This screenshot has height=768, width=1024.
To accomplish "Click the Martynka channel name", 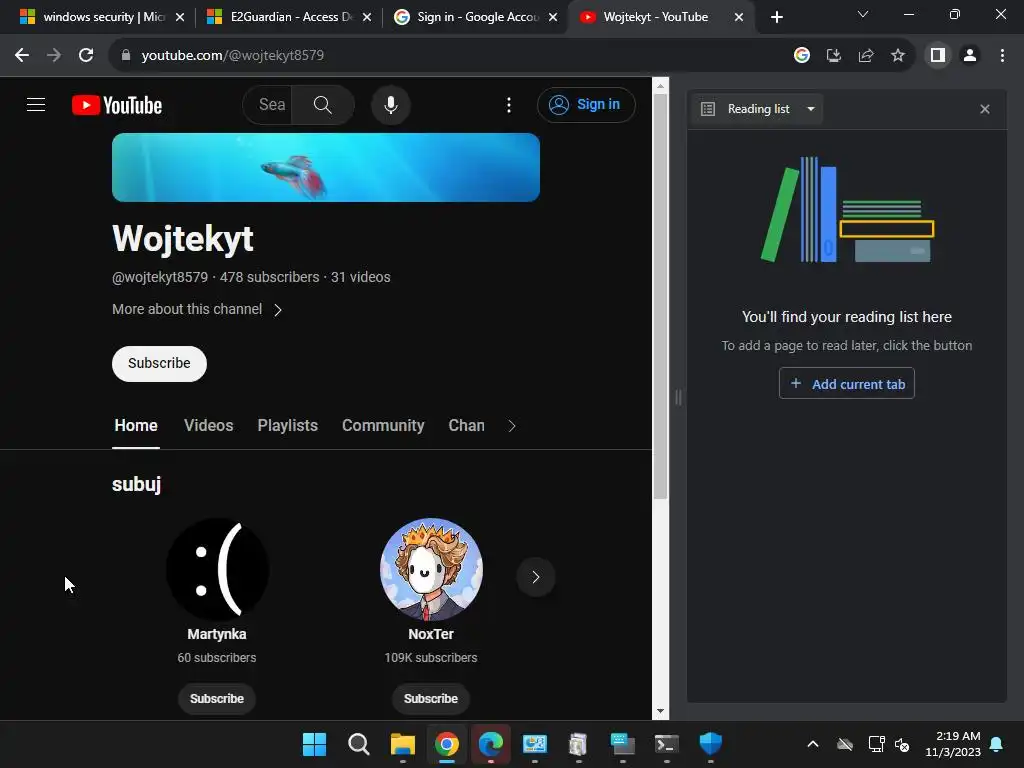I will coord(217,634).
